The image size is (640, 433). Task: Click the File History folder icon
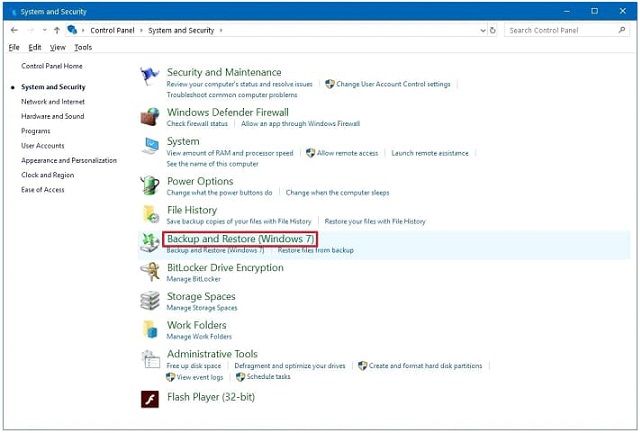(x=150, y=214)
